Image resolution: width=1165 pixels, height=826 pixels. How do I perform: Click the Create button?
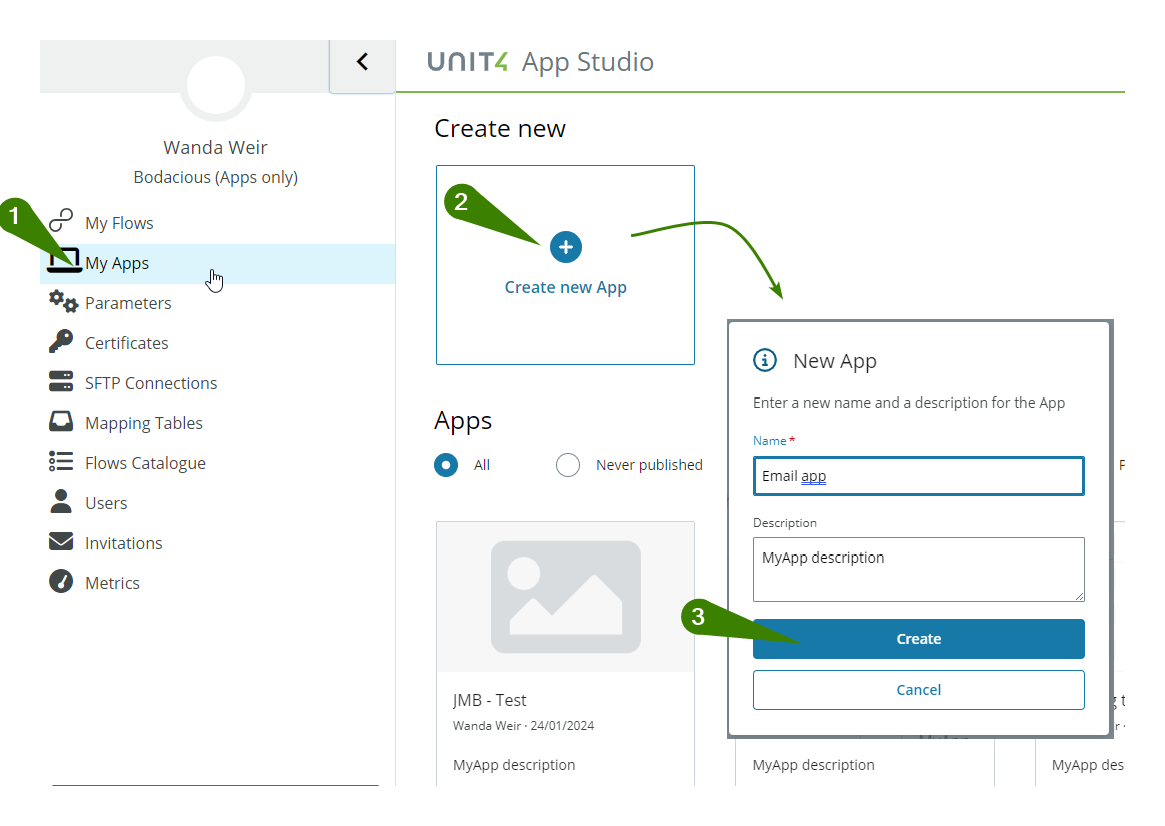918,639
